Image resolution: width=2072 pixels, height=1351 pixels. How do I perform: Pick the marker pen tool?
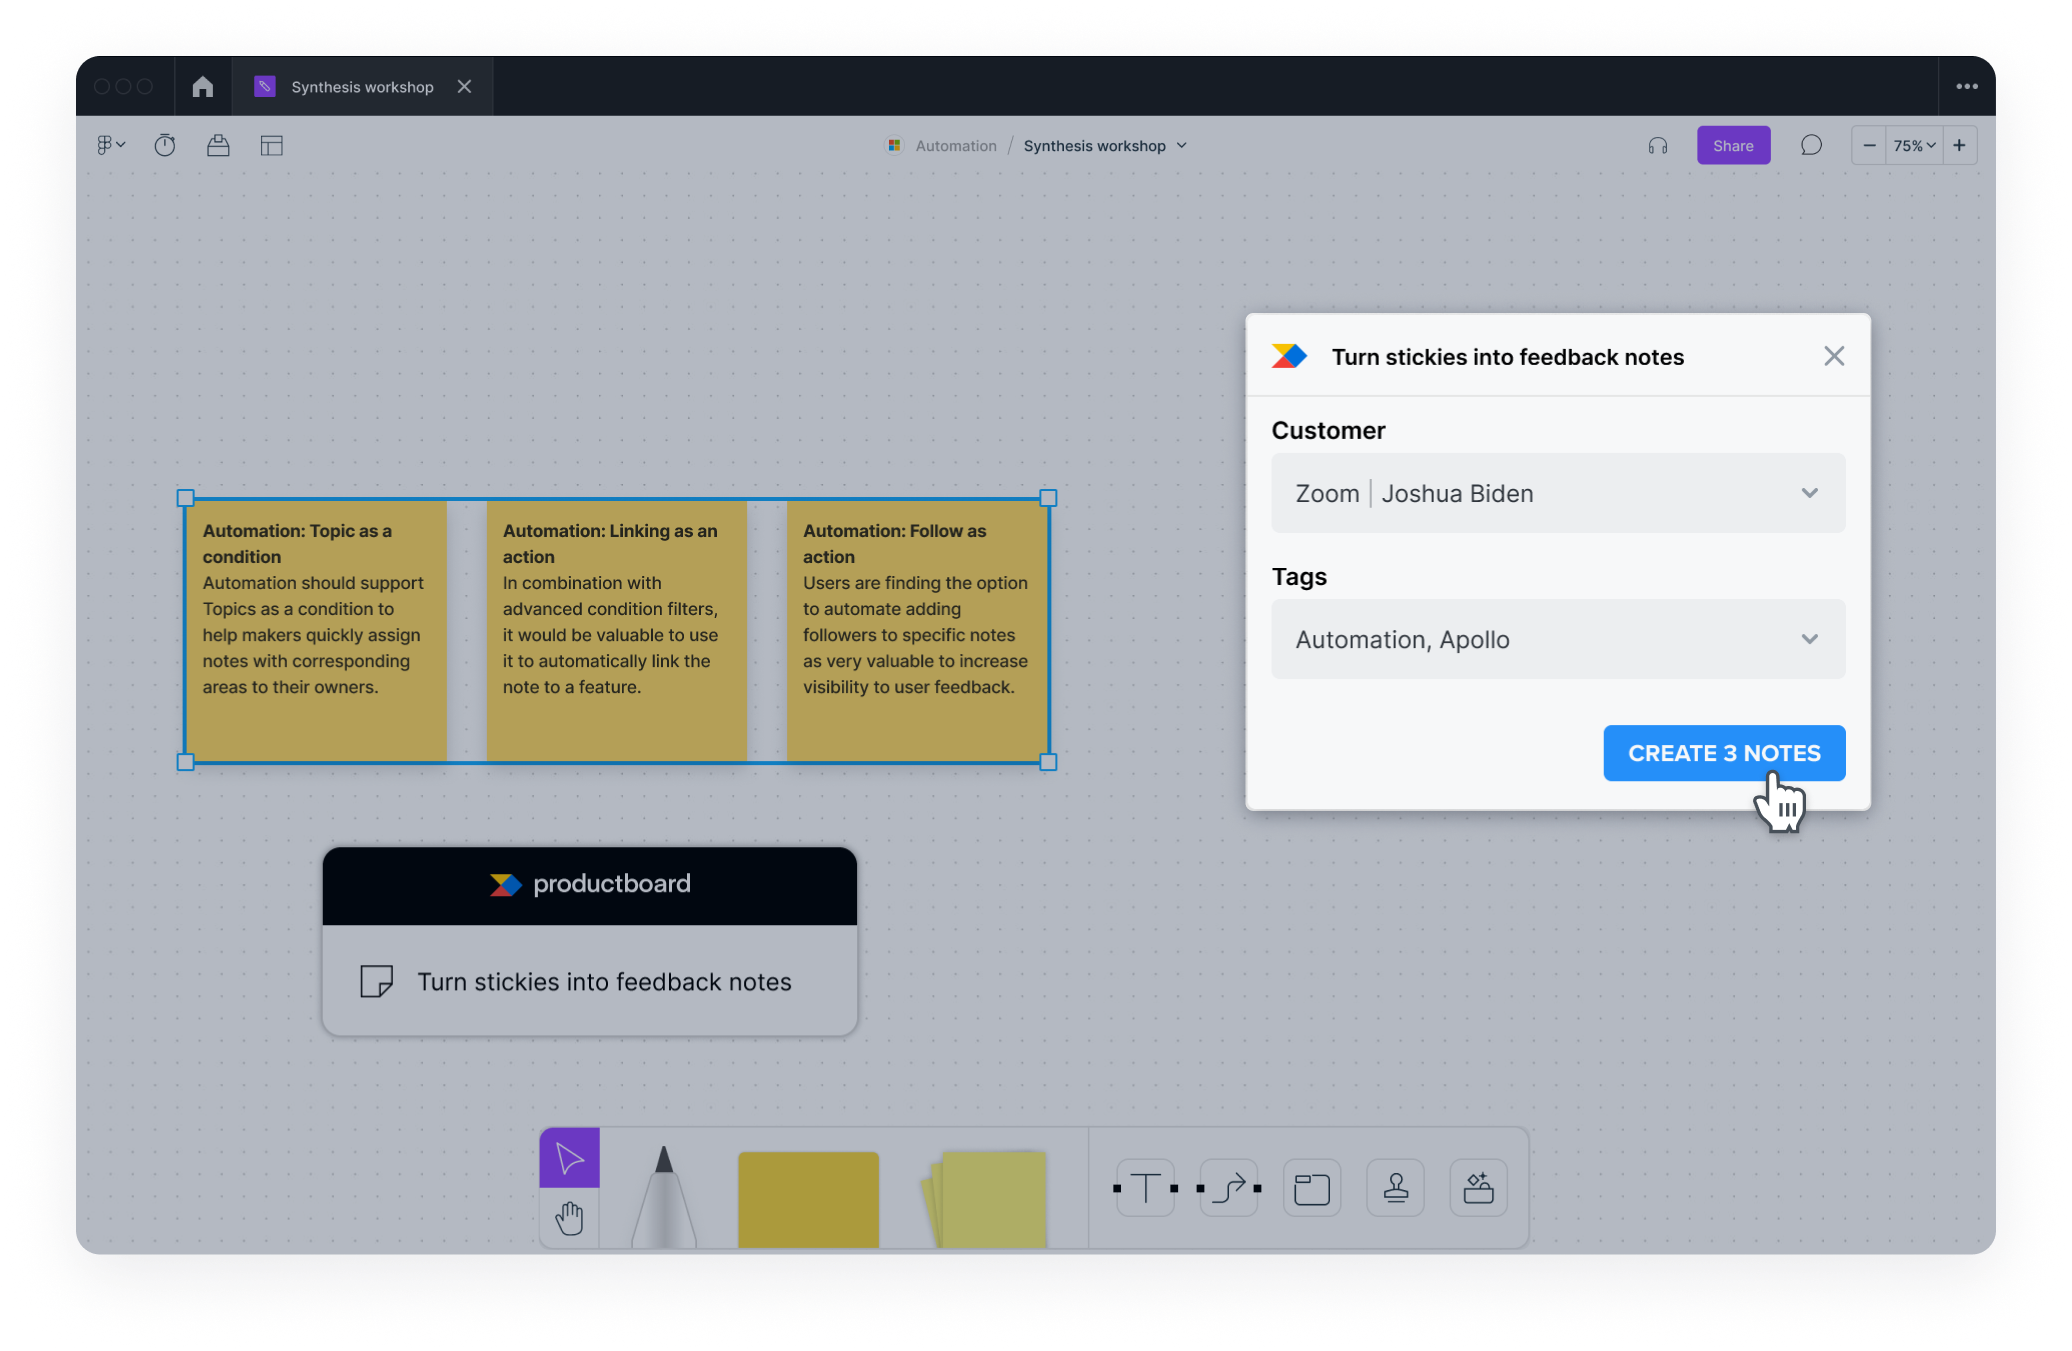click(664, 1196)
